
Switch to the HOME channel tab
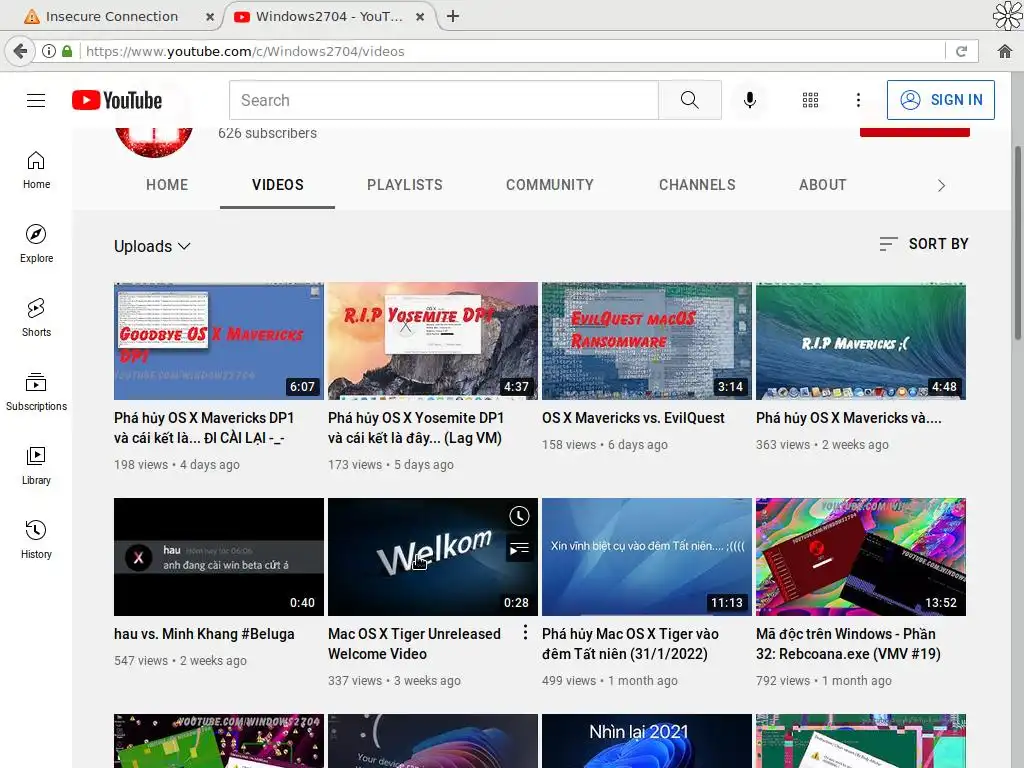167,185
